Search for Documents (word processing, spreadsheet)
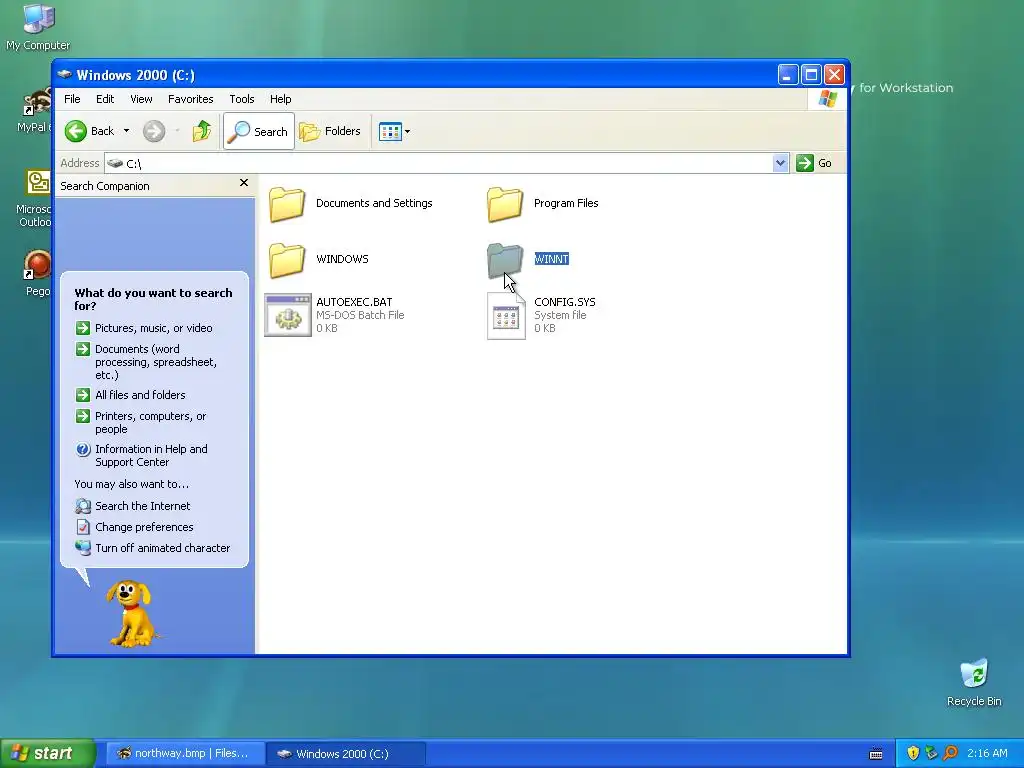Screen dimensions: 1024x768 coord(156,362)
